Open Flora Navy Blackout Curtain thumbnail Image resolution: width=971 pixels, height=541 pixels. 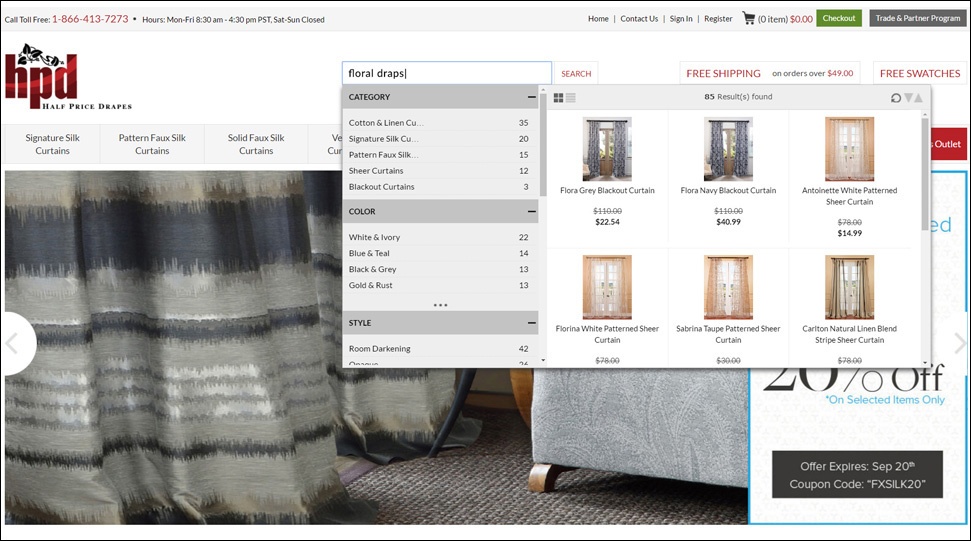coord(728,149)
